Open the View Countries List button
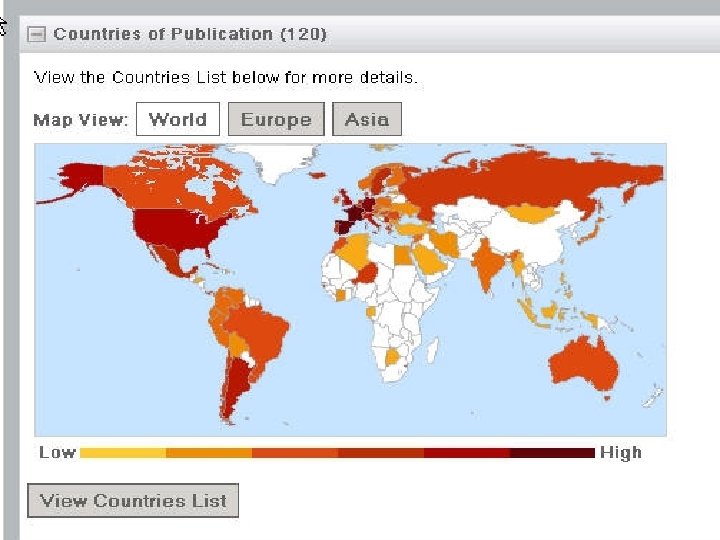Image resolution: width=720 pixels, height=540 pixels. tap(133, 501)
